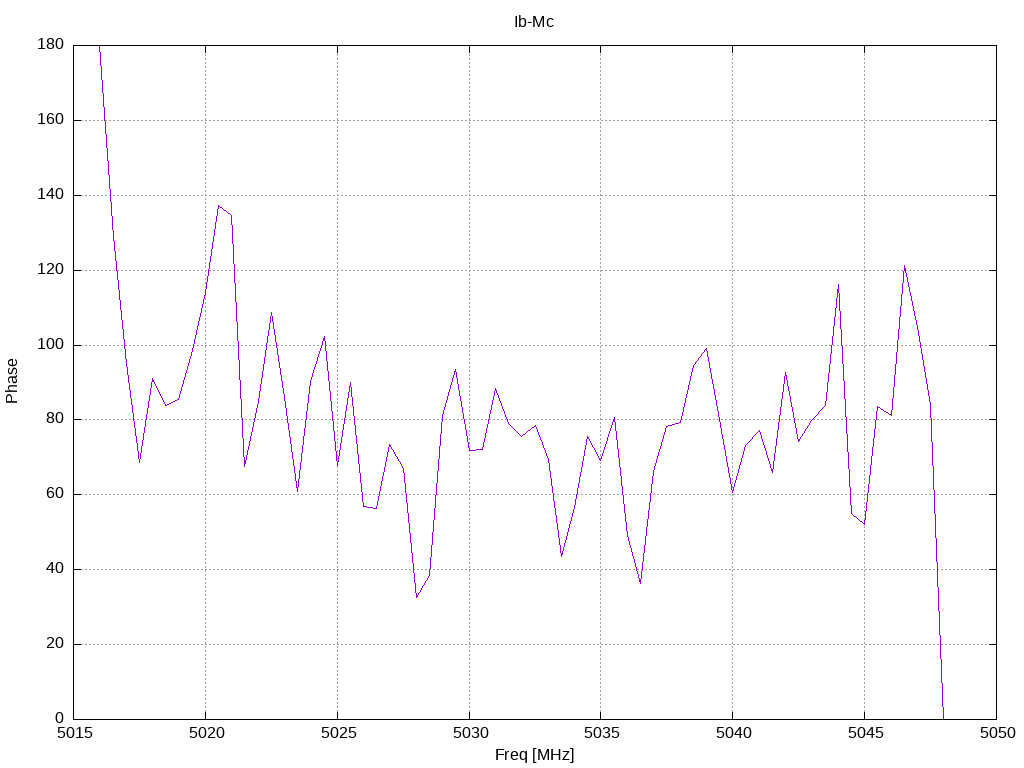Click the y-axis tick label 140
The width and height of the screenshot is (1024, 768).
[x=51, y=195]
